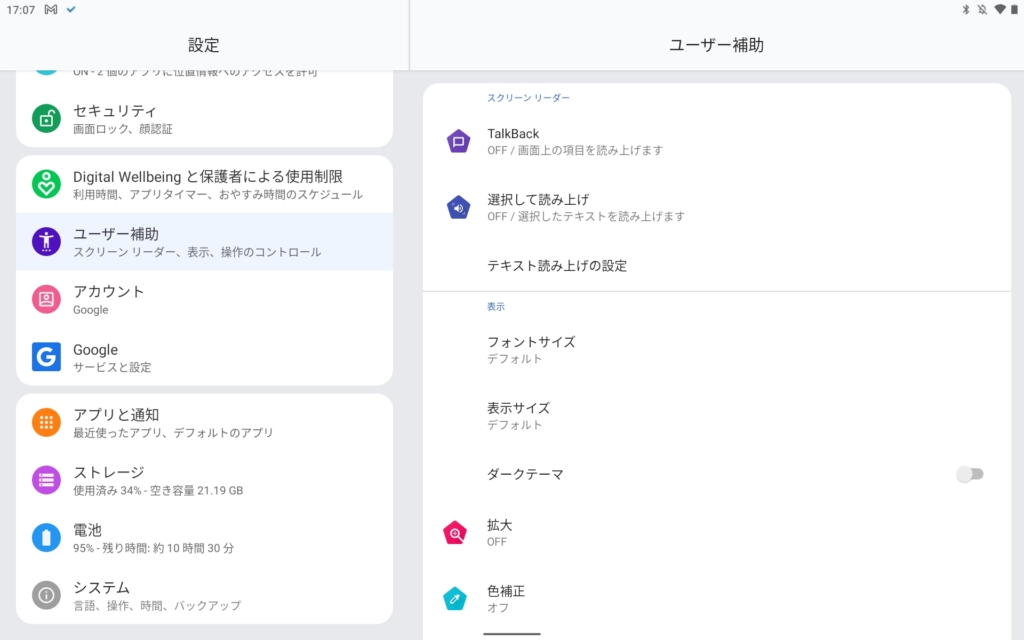Tap the purple accessibility person icon
The width and height of the screenshot is (1024, 640).
[46, 241]
